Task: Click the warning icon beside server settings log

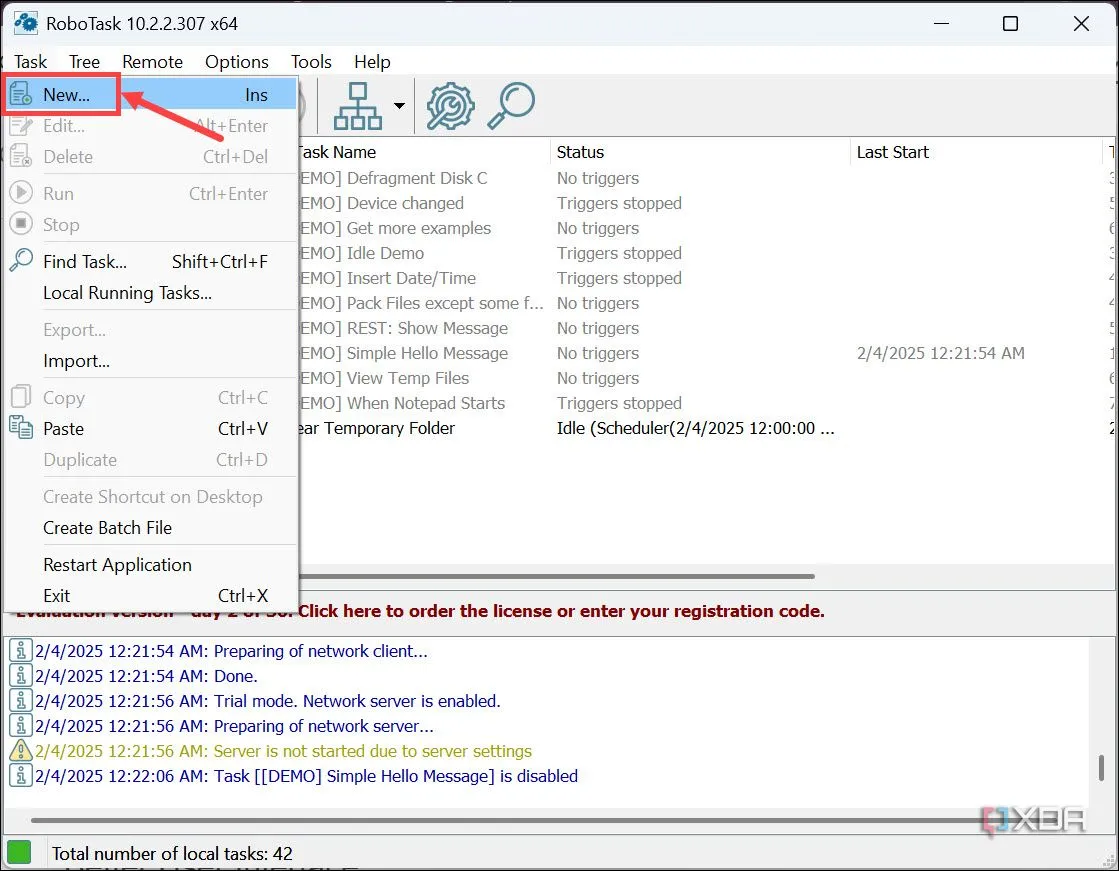Action: (x=21, y=750)
